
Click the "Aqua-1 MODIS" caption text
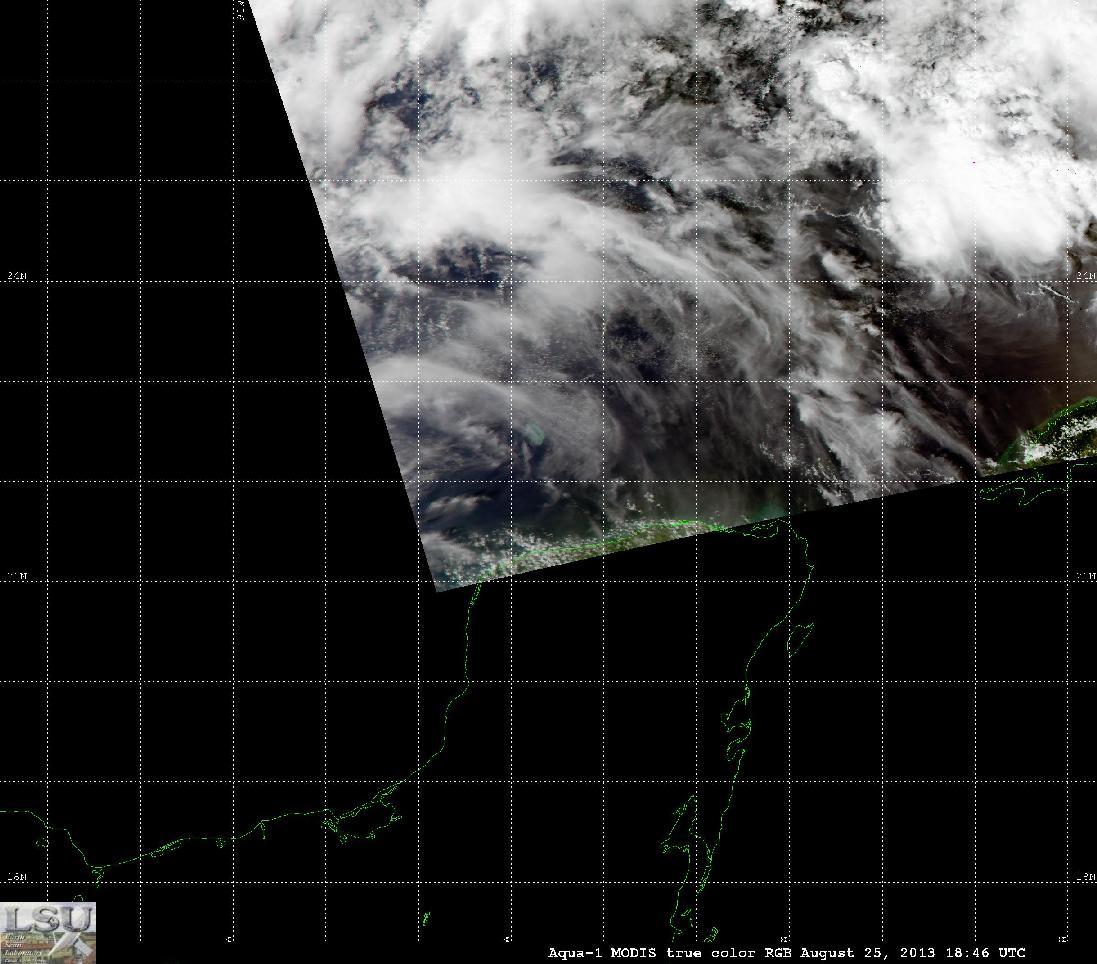pos(602,953)
